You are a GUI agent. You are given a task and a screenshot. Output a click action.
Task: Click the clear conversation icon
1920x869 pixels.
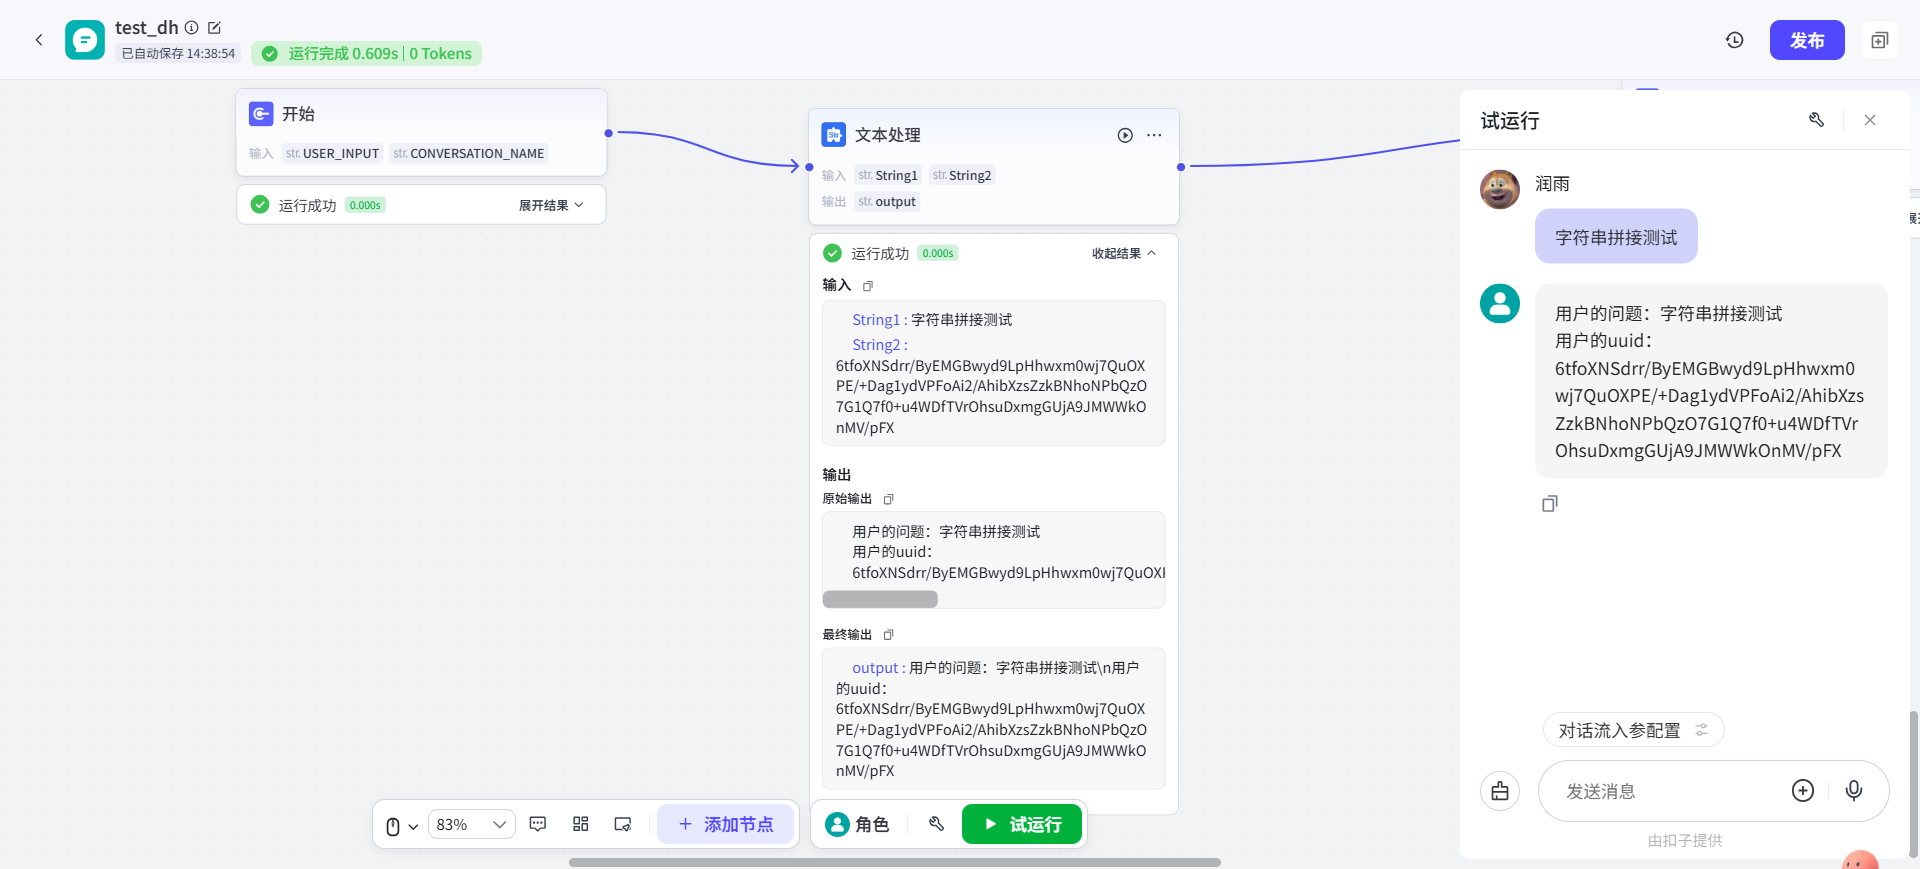pyautogui.click(x=1500, y=792)
